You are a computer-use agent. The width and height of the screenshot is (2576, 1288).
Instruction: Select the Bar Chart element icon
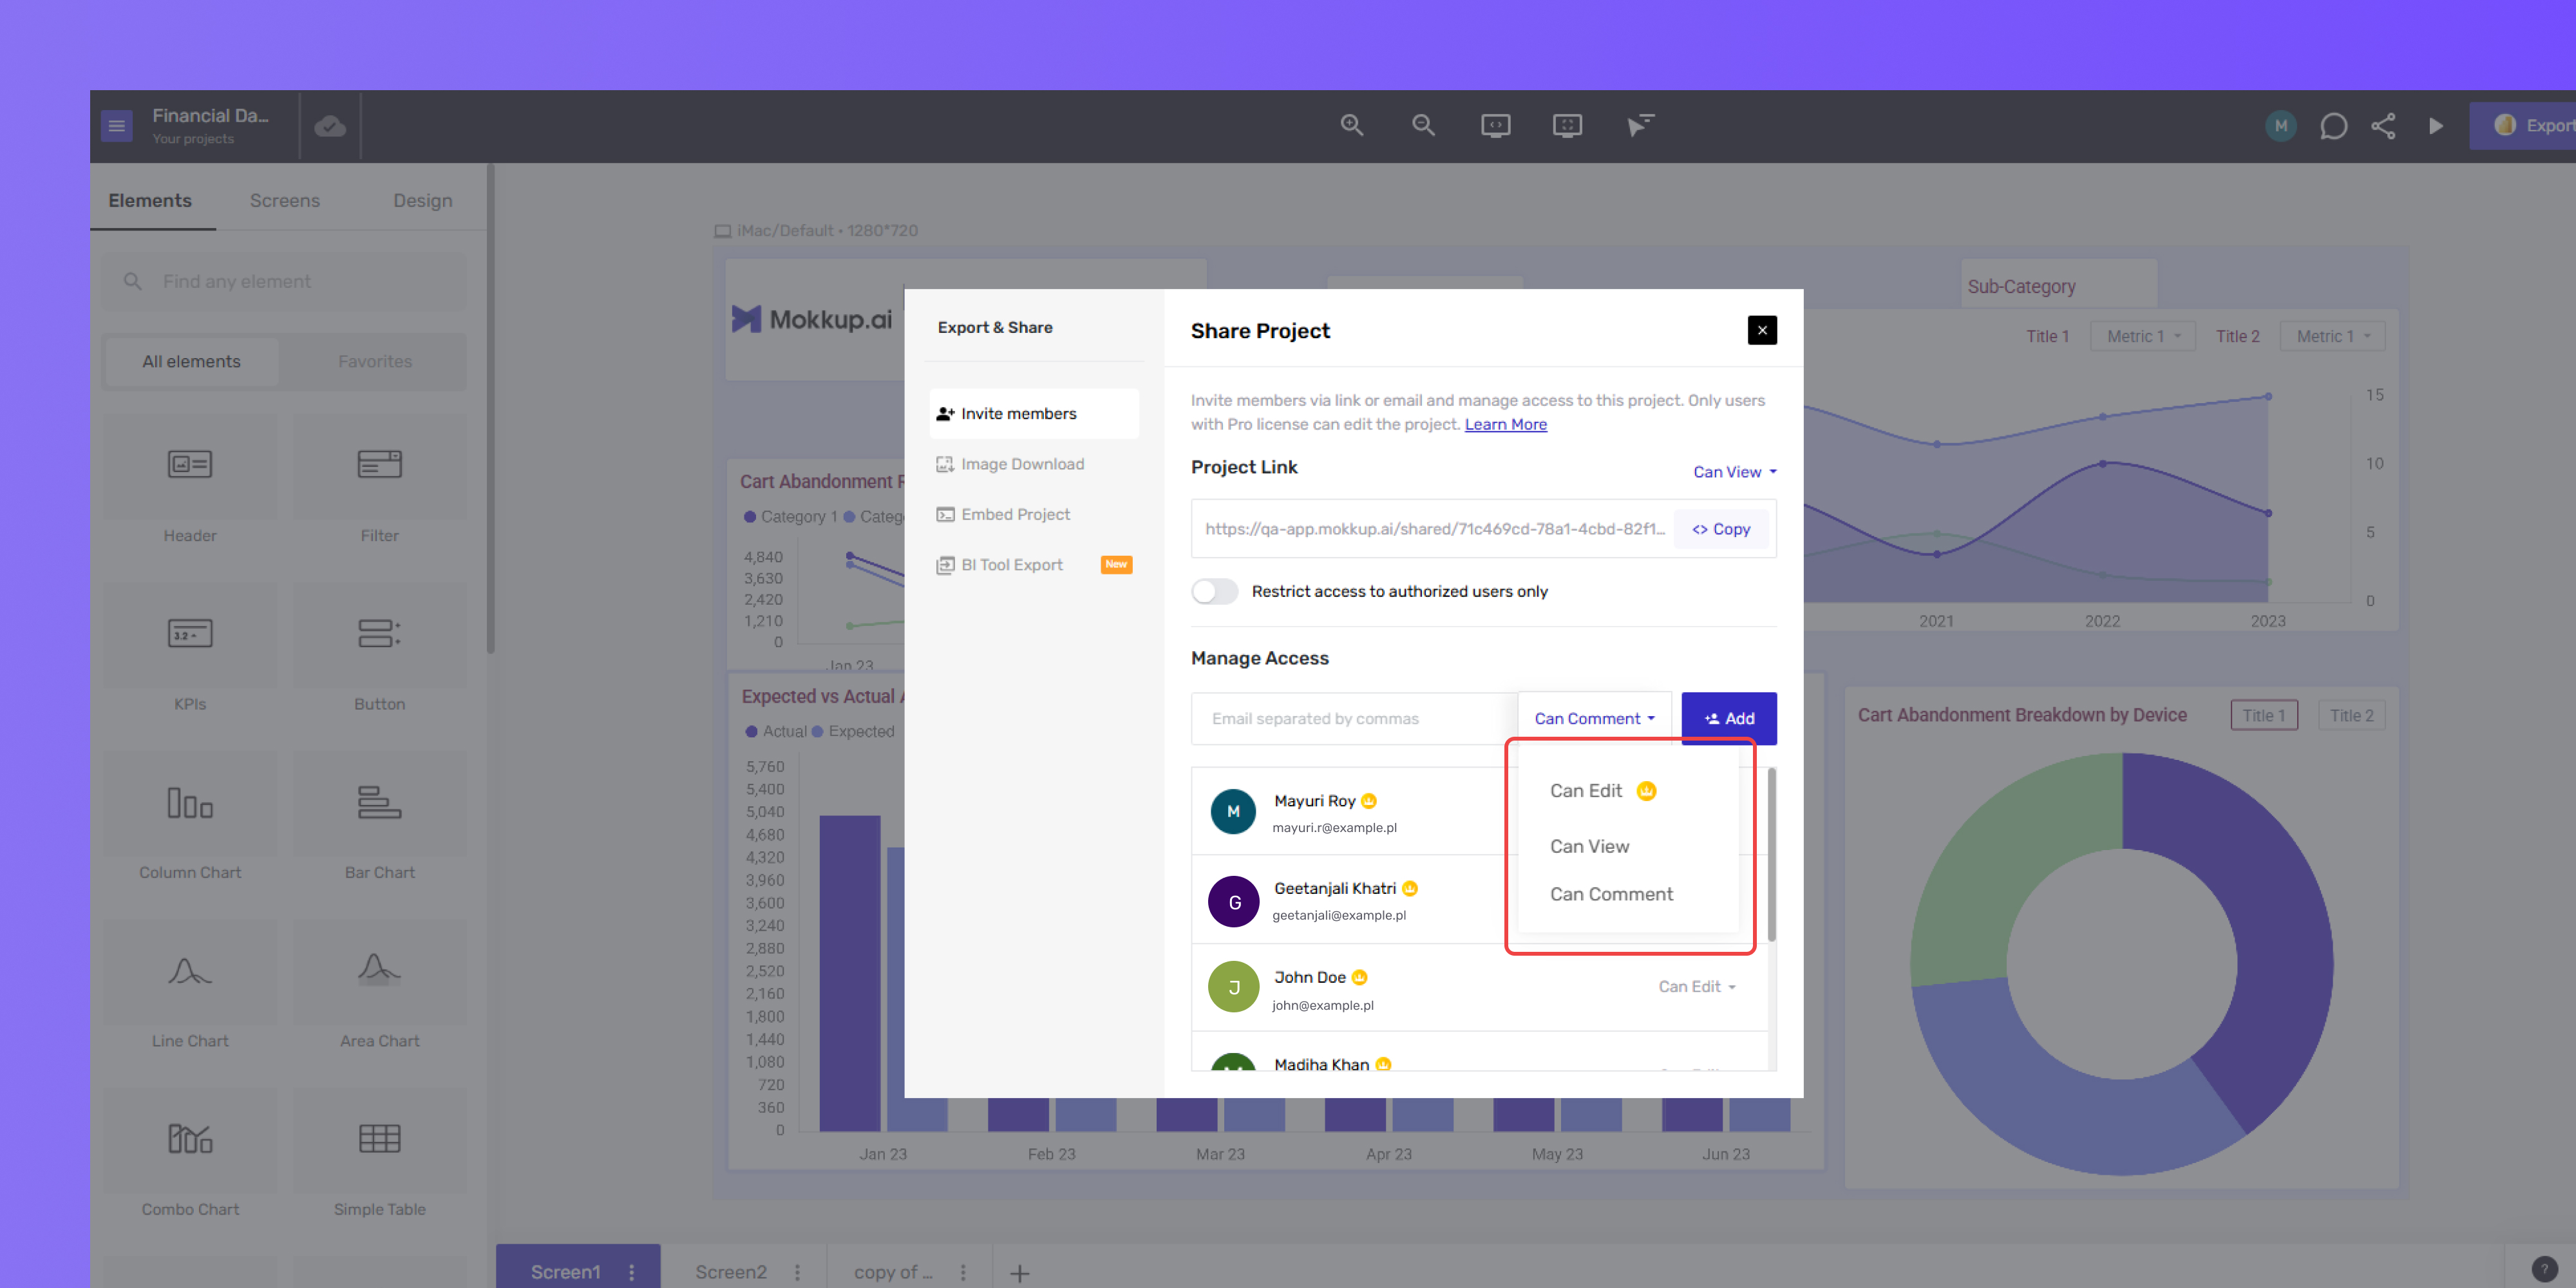tap(380, 803)
